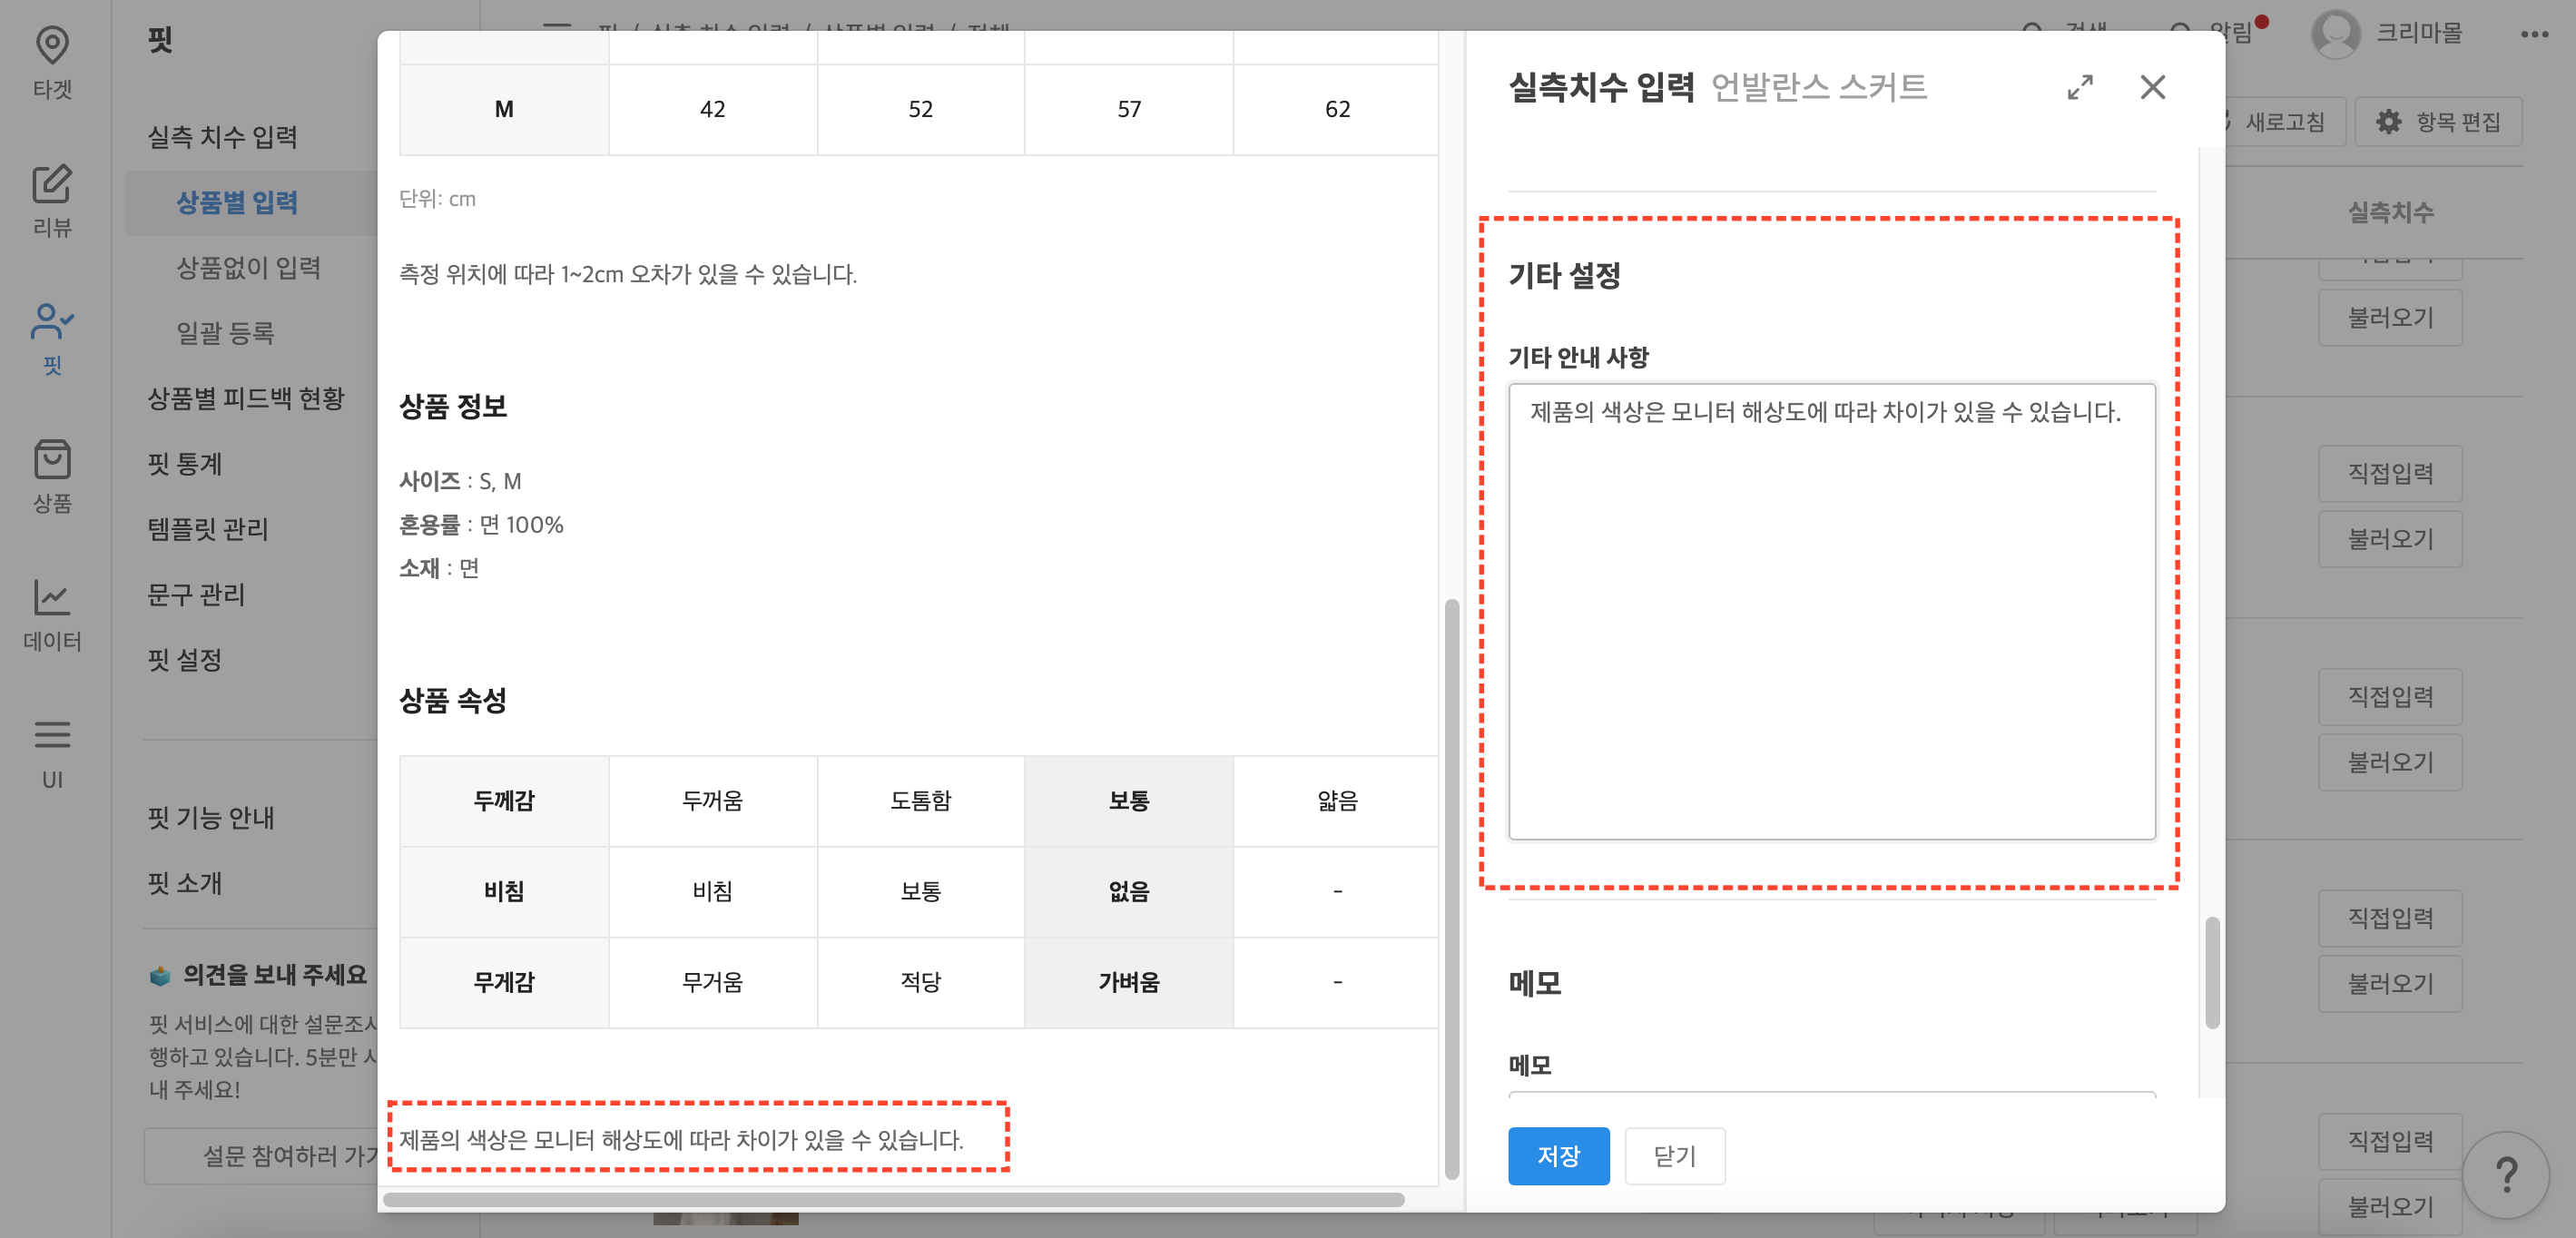Select 상품없이 입력 in the menu

pos(248,267)
